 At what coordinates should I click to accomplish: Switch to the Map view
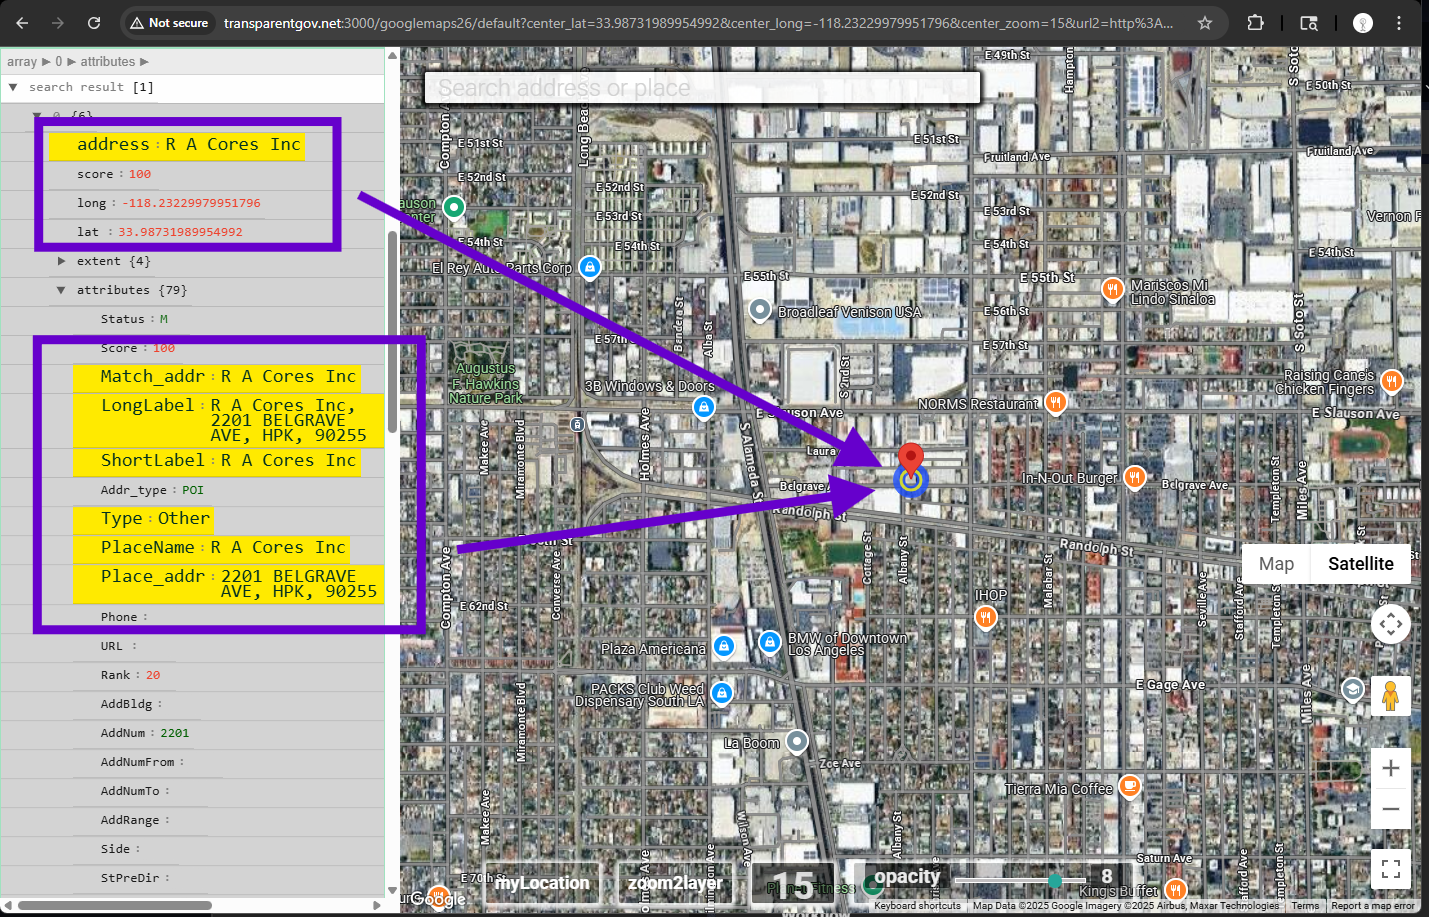pyautogui.click(x=1276, y=564)
